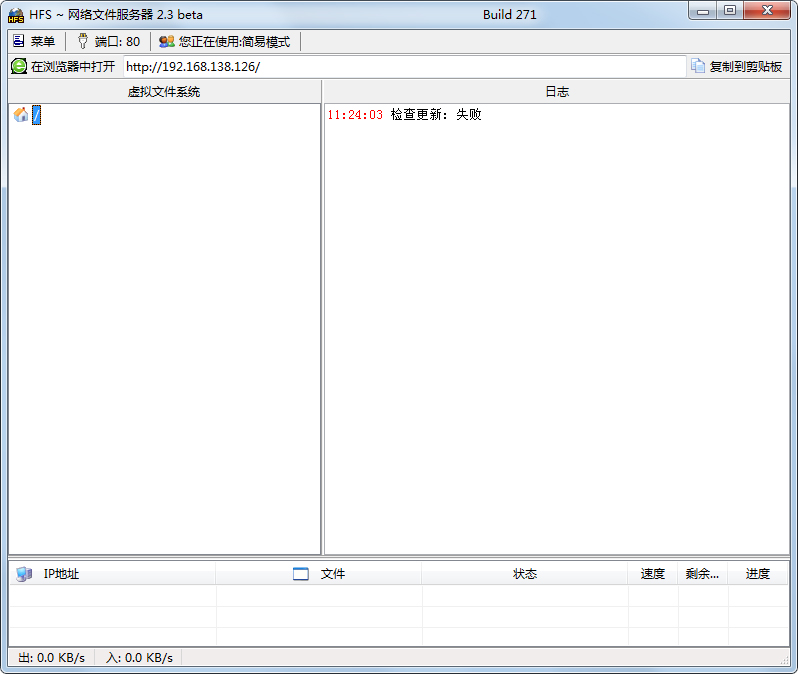Click the 11:24:03 timestamp in log
This screenshot has height=674, width=798.
pyautogui.click(x=355, y=115)
